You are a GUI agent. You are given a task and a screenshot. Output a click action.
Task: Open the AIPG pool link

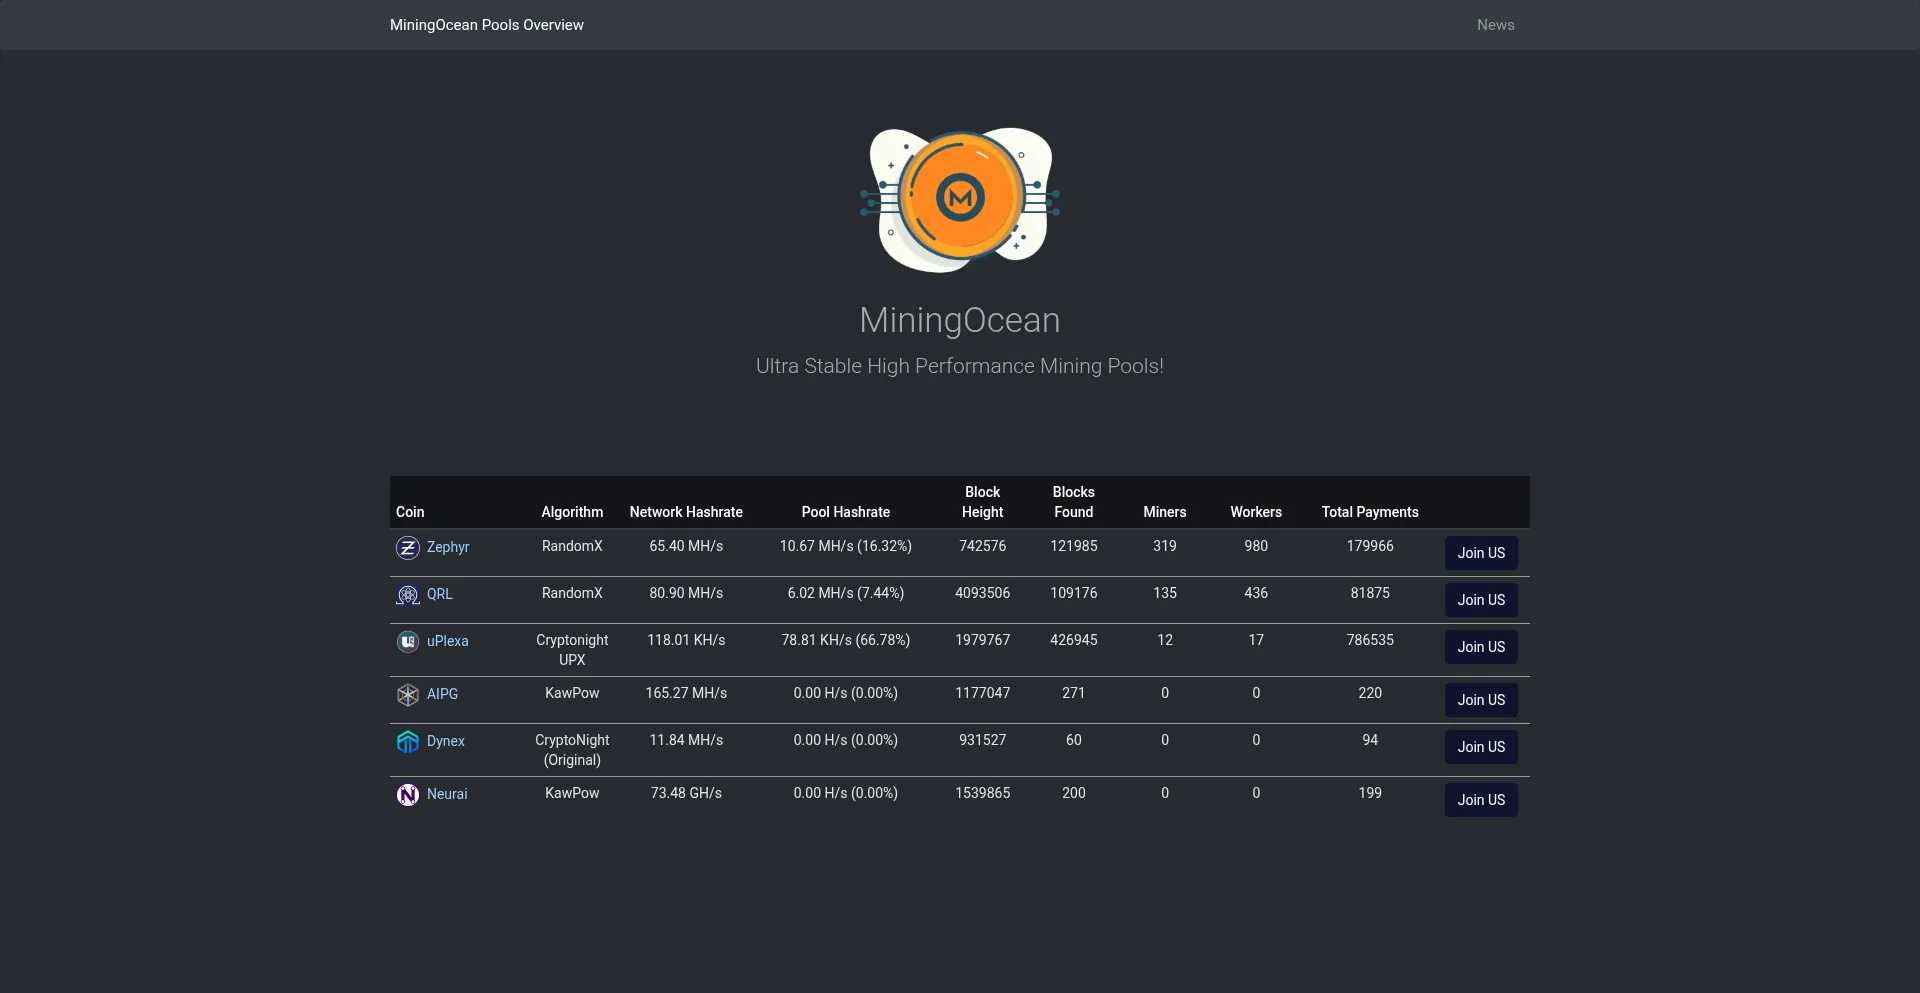442,694
